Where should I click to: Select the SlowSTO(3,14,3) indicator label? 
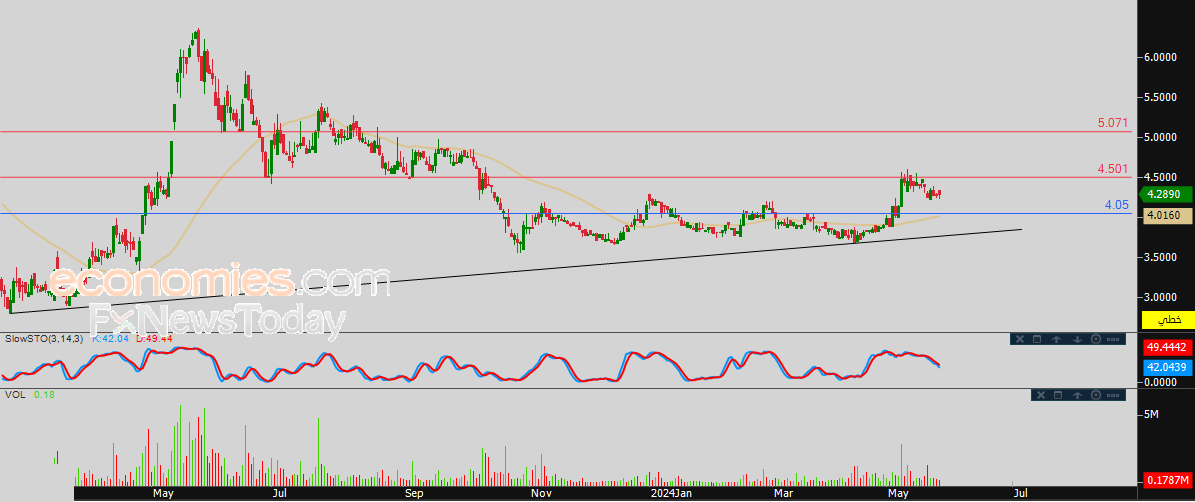pyautogui.click(x=44, y=338)
